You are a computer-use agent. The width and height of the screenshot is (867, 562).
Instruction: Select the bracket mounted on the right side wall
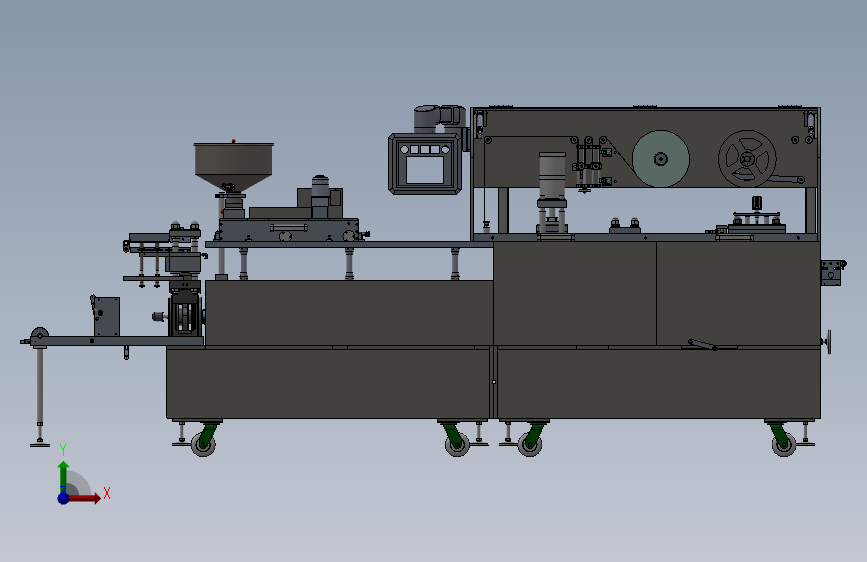tap(833, 273)
